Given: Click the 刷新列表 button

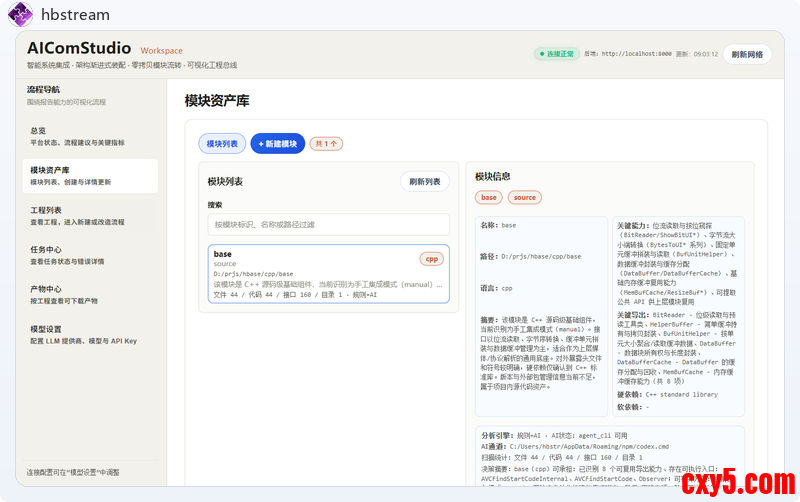Looking at the screenshot, I should click(425, 181).
